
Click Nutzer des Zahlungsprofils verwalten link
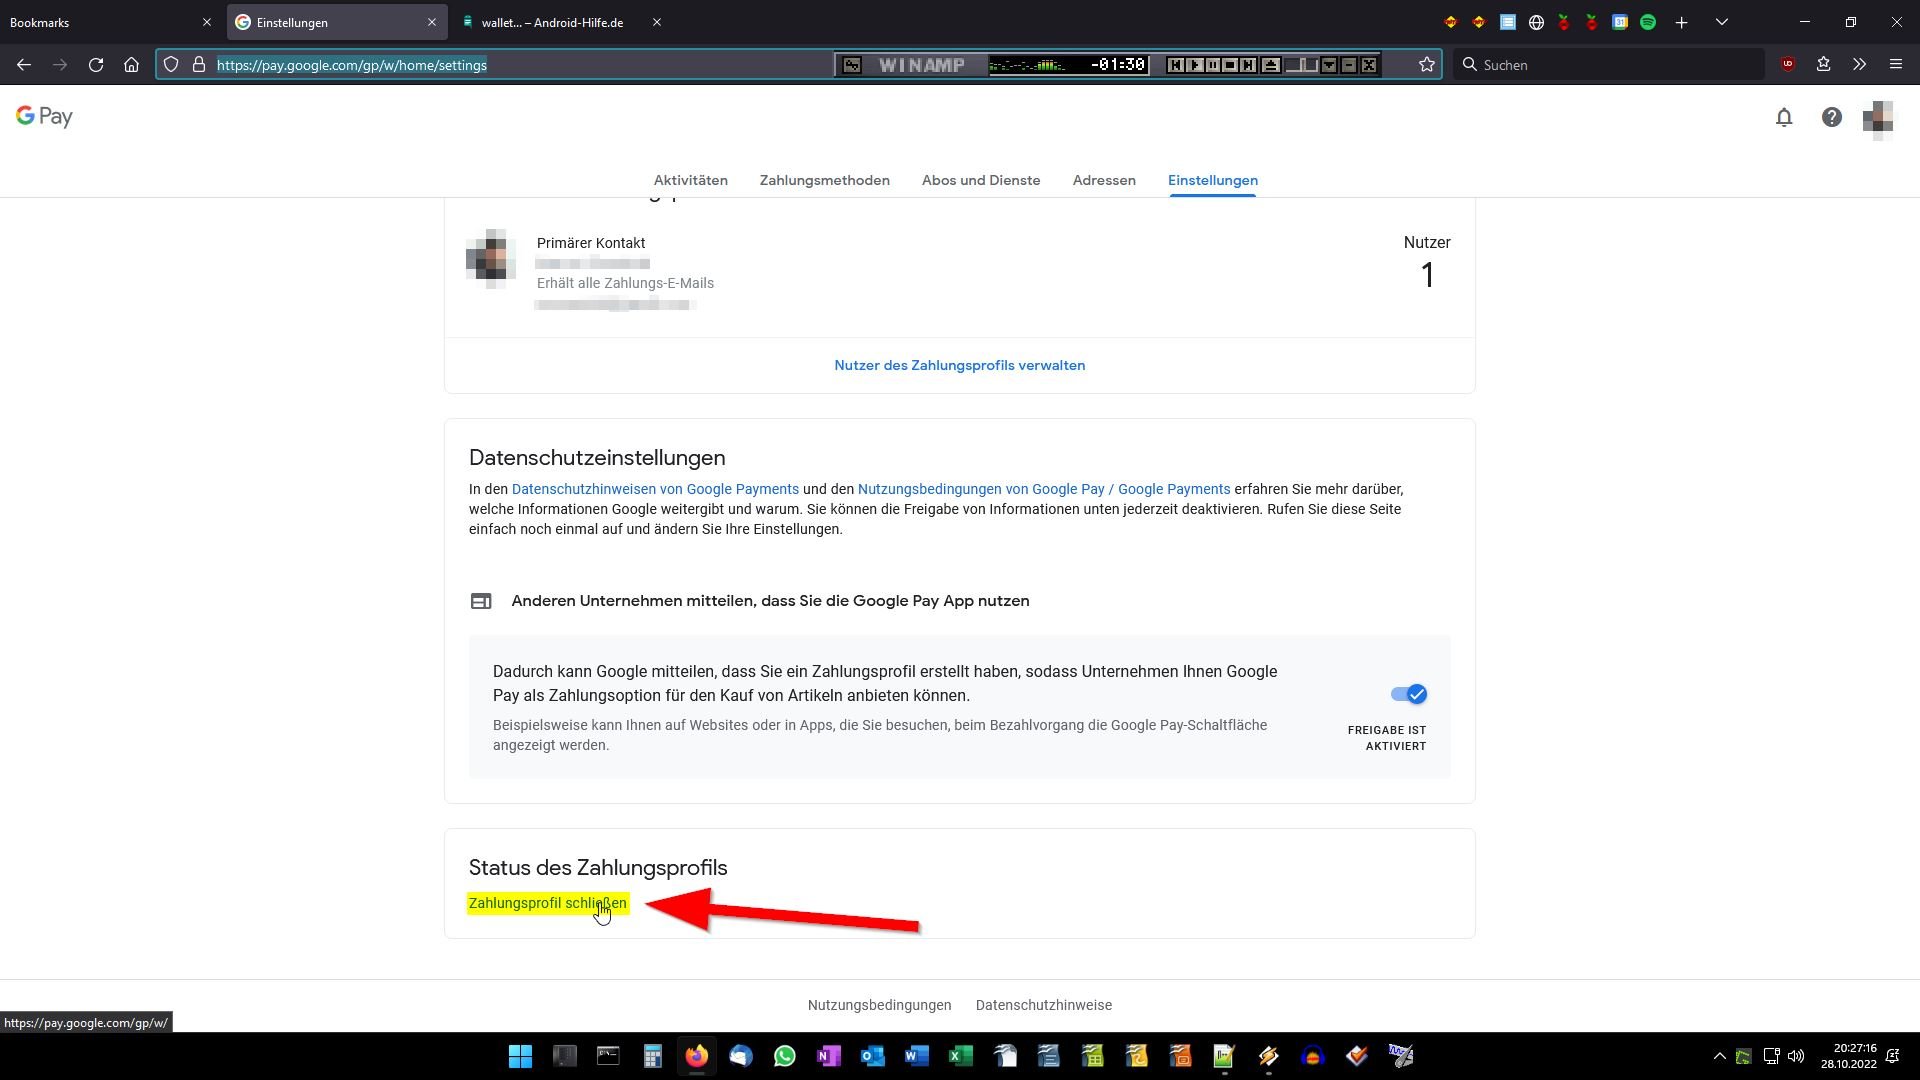[x=959, y=366]
